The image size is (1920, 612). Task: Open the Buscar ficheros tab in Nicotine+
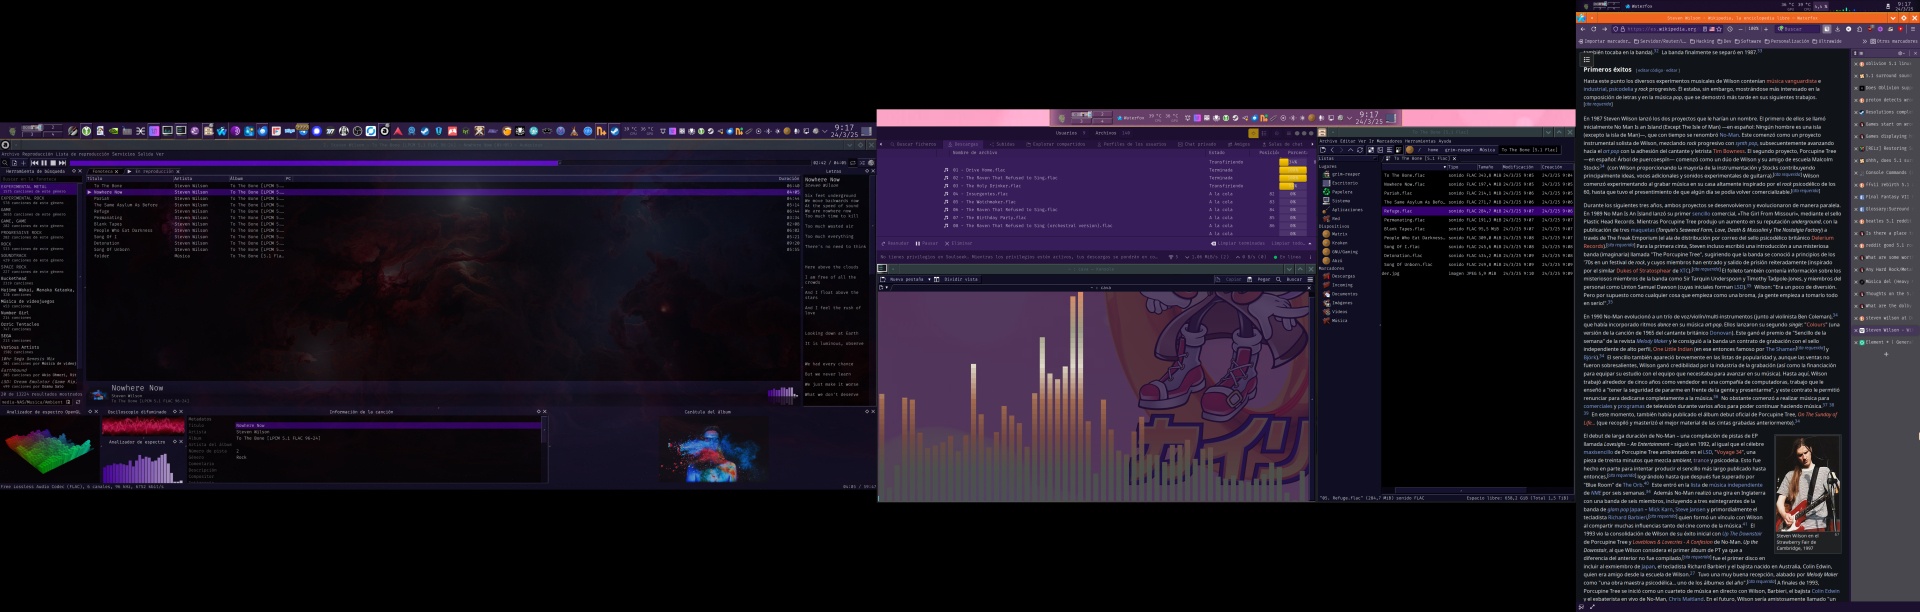pyautogui.click(x=915, y=144)
